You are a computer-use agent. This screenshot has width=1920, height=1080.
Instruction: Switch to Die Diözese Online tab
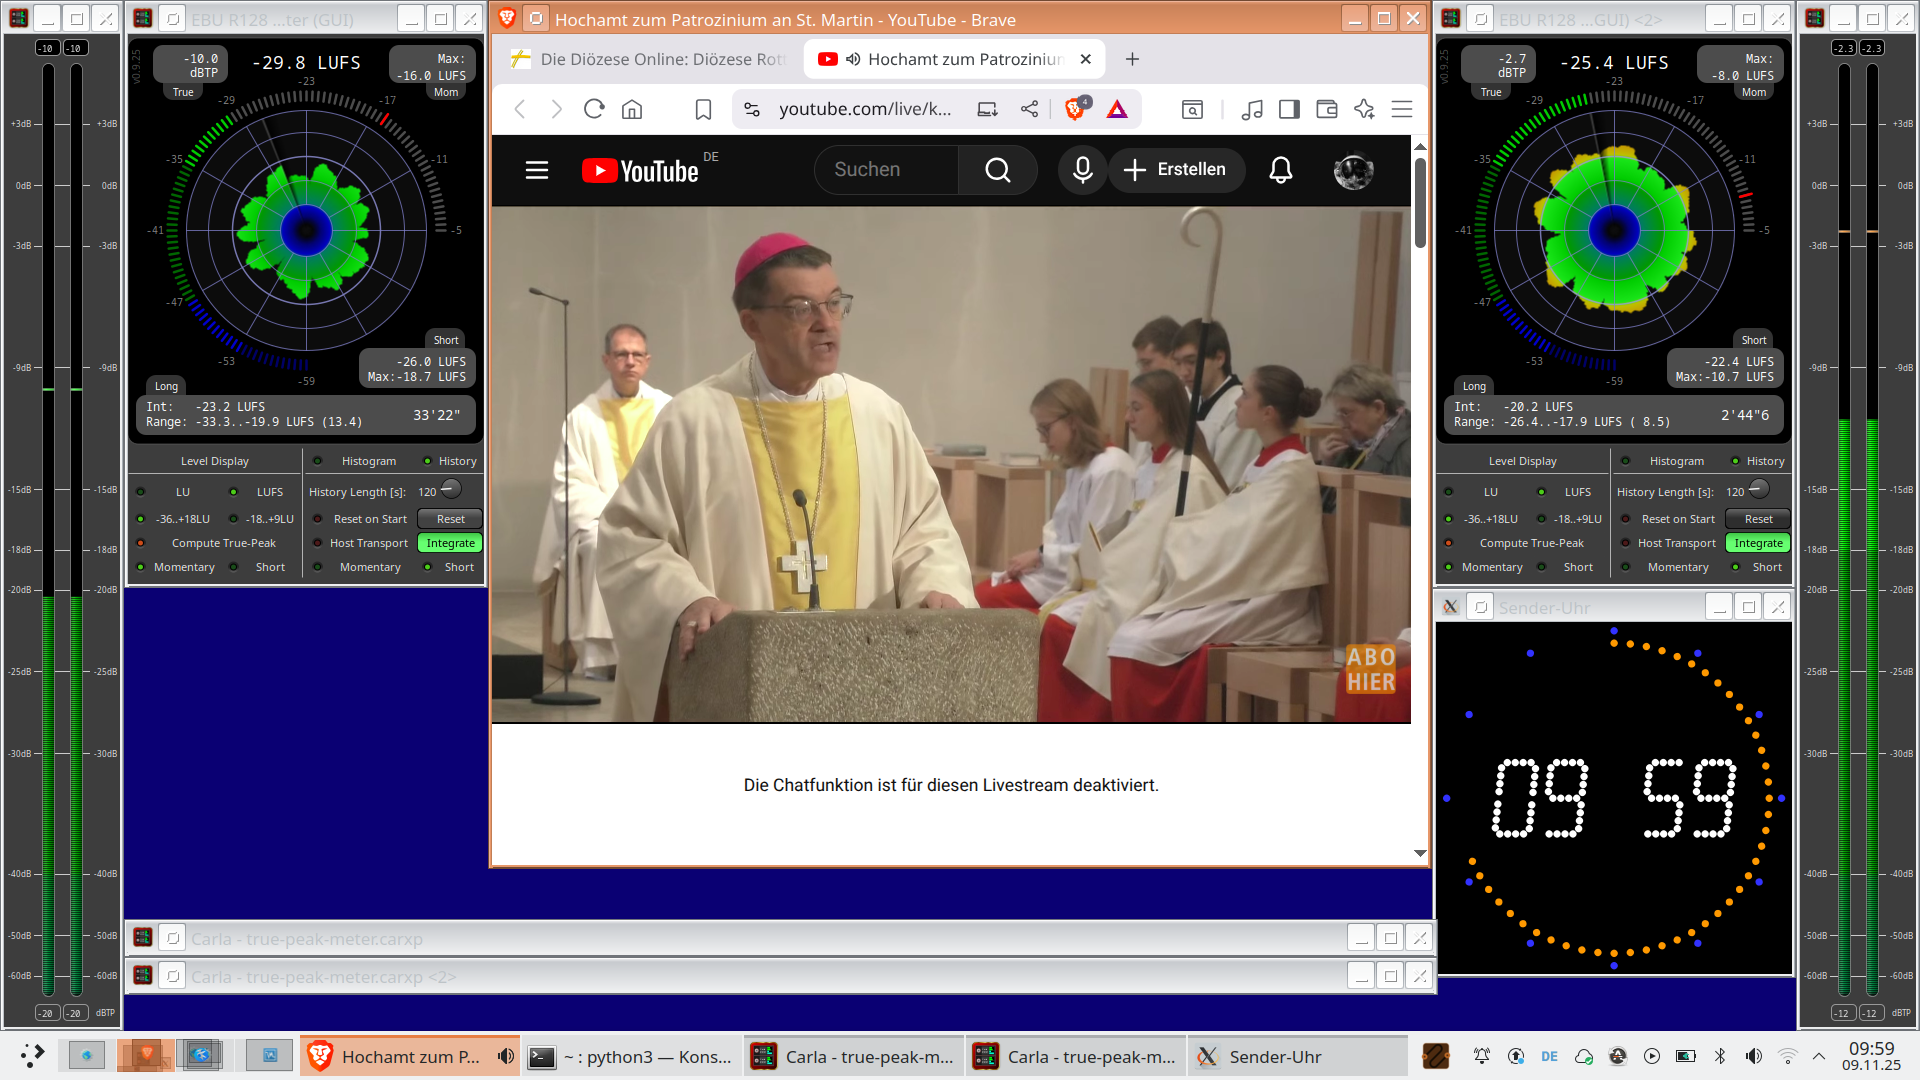point(648,59)
